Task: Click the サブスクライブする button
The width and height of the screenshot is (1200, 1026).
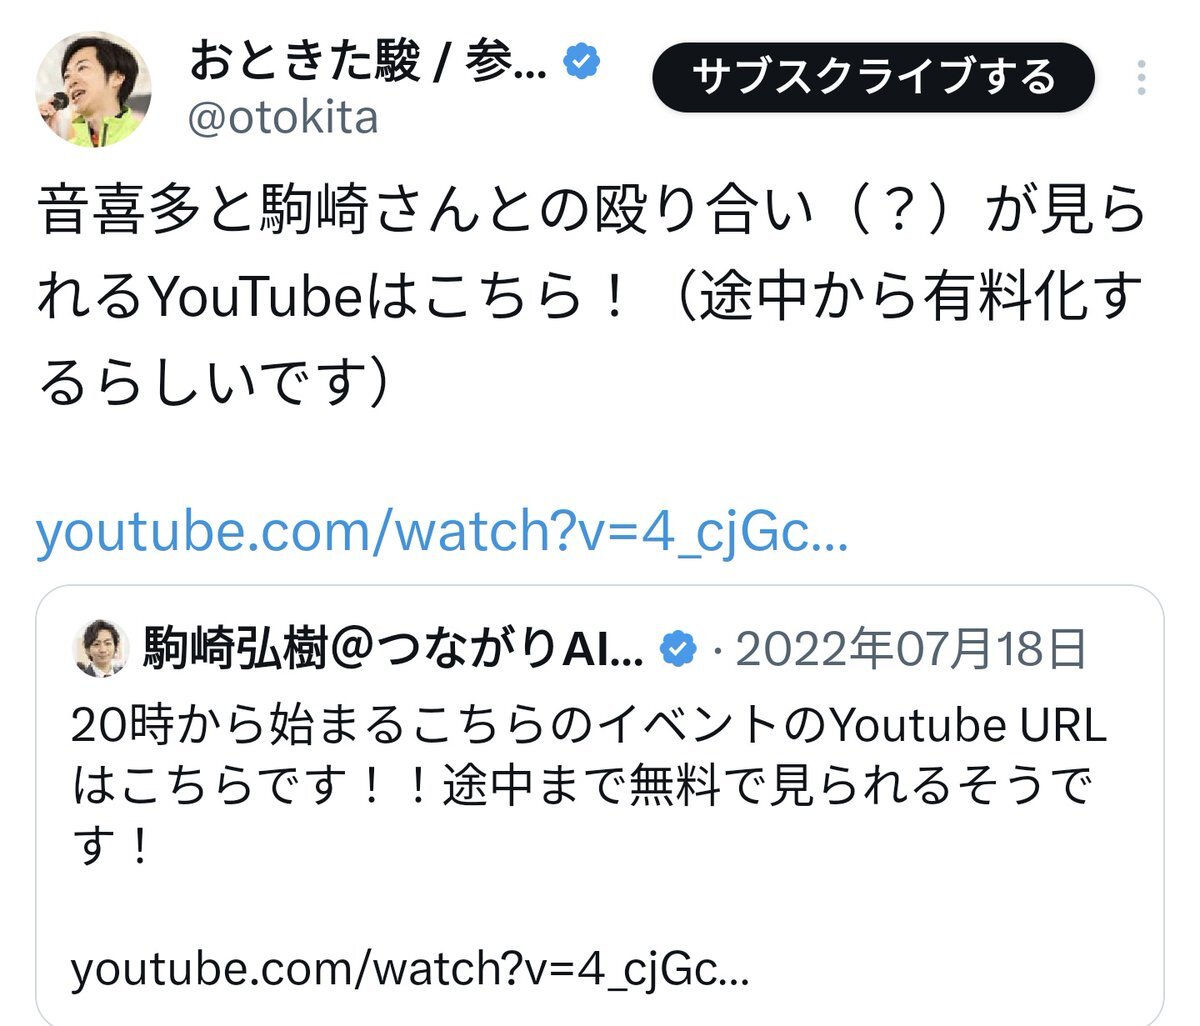Action: [x=874, y=77]
